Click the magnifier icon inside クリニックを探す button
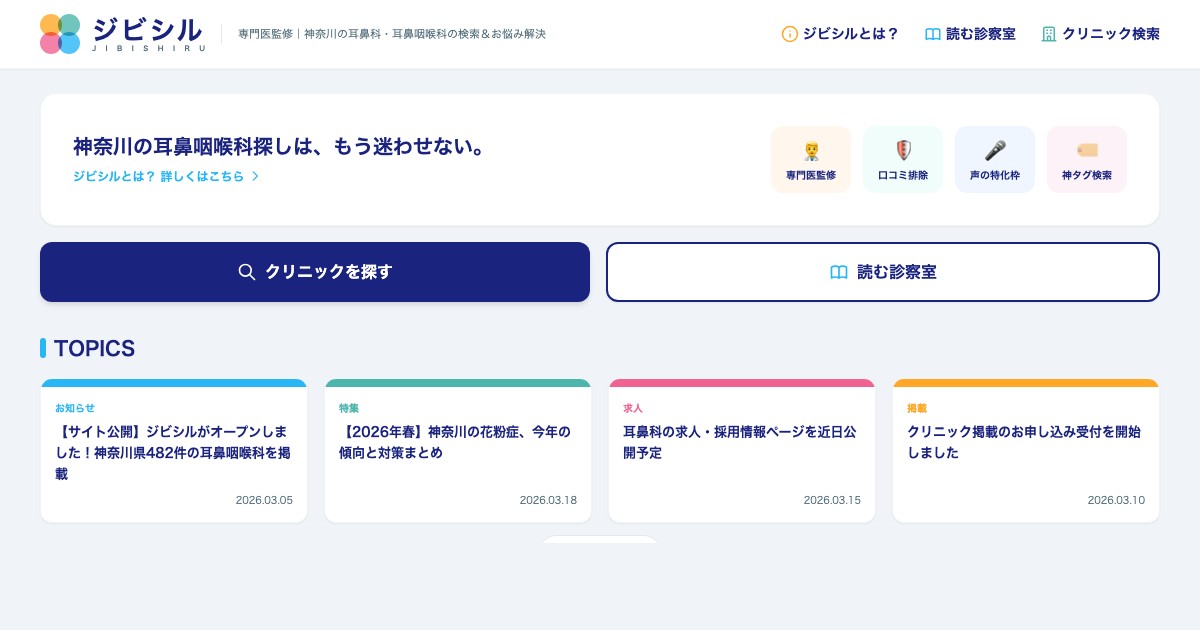The width and height of the screenshot is (1200, 630). click(248, 272)
